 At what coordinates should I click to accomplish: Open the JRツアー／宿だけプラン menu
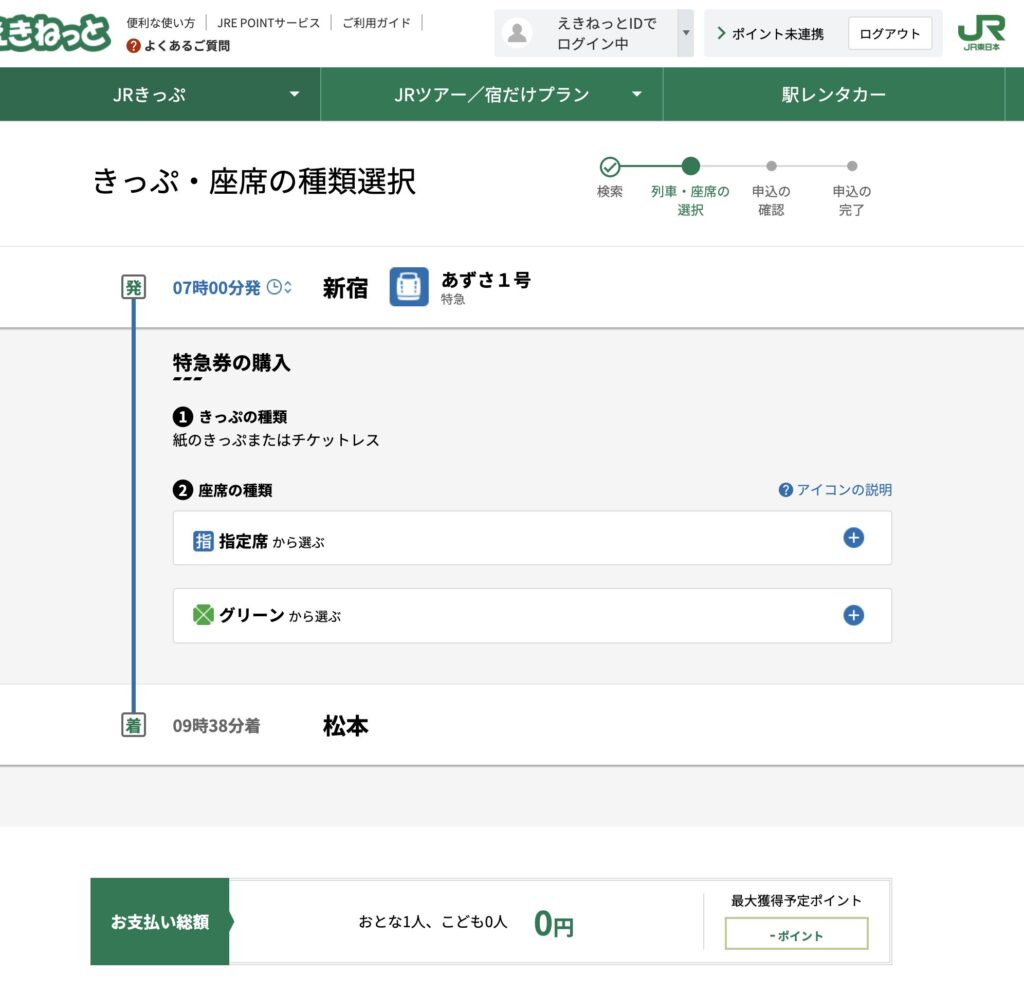tap(491, 95)
